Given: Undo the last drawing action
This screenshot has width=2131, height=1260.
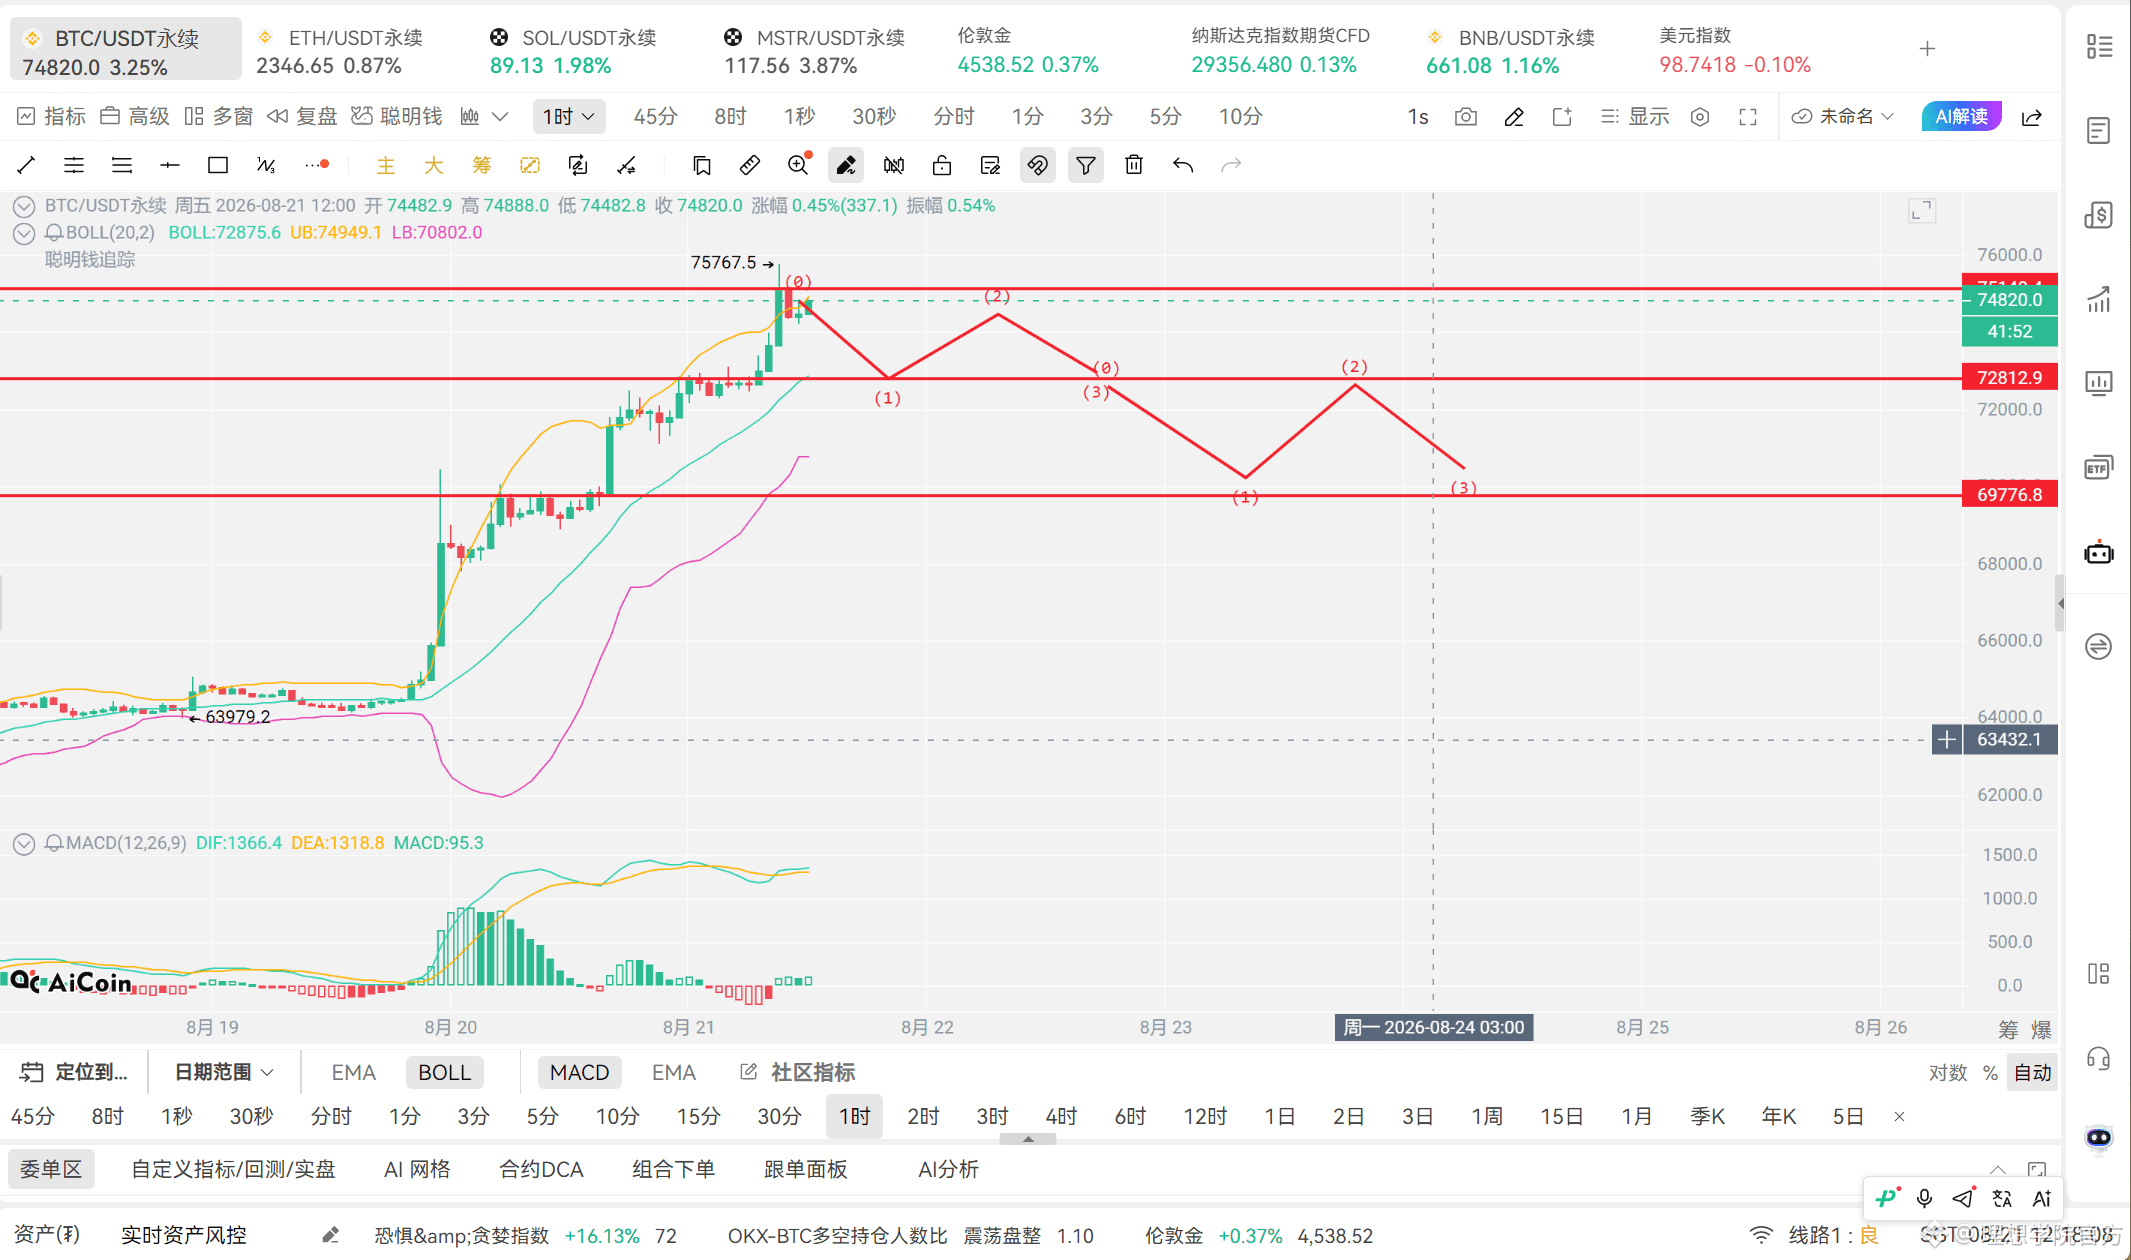Looking at the screenshot, I should coord(1183,166).
